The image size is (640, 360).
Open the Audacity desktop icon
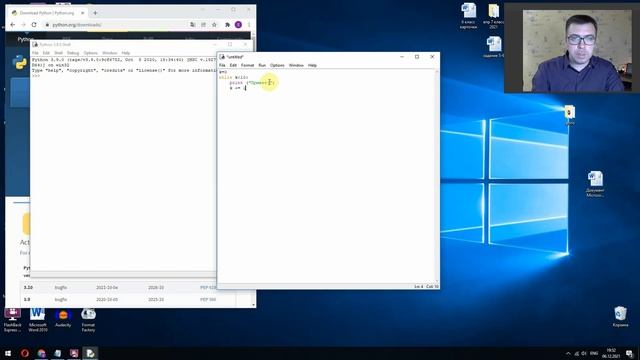[63, 319]
